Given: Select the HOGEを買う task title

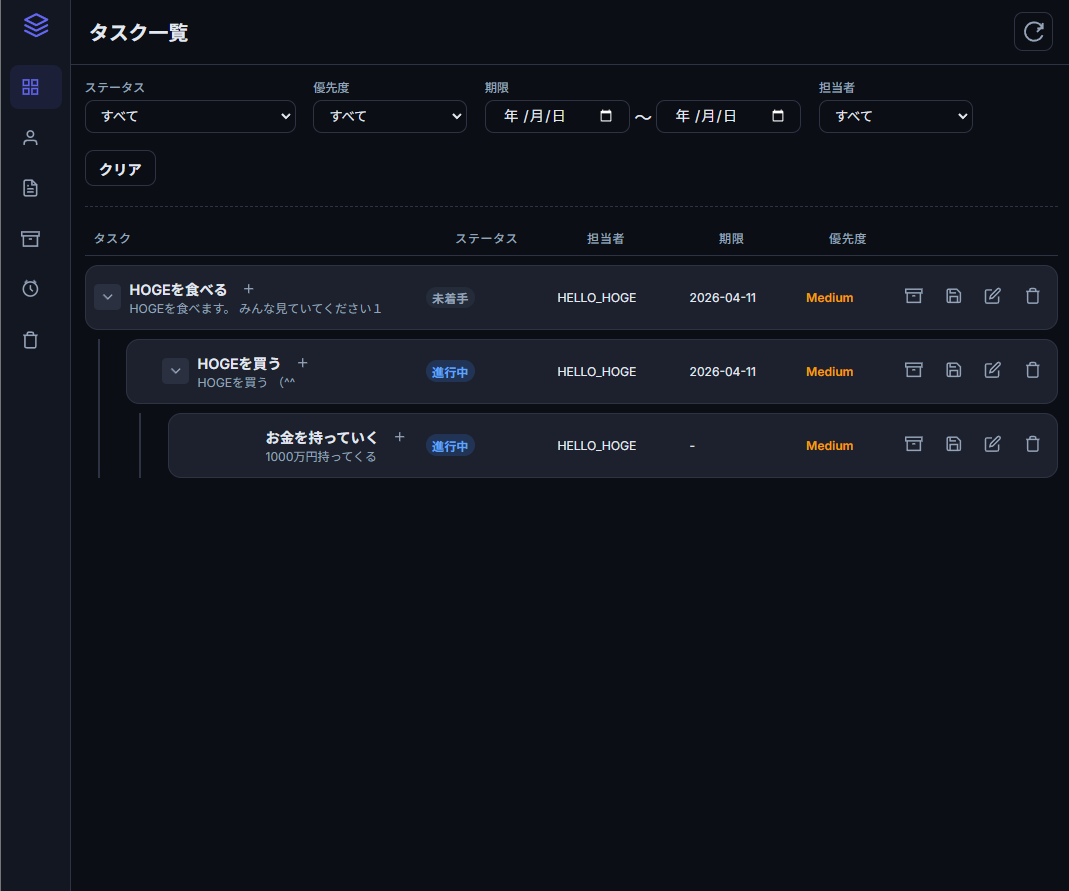Looking at the screenshot, I should point(239,363).
